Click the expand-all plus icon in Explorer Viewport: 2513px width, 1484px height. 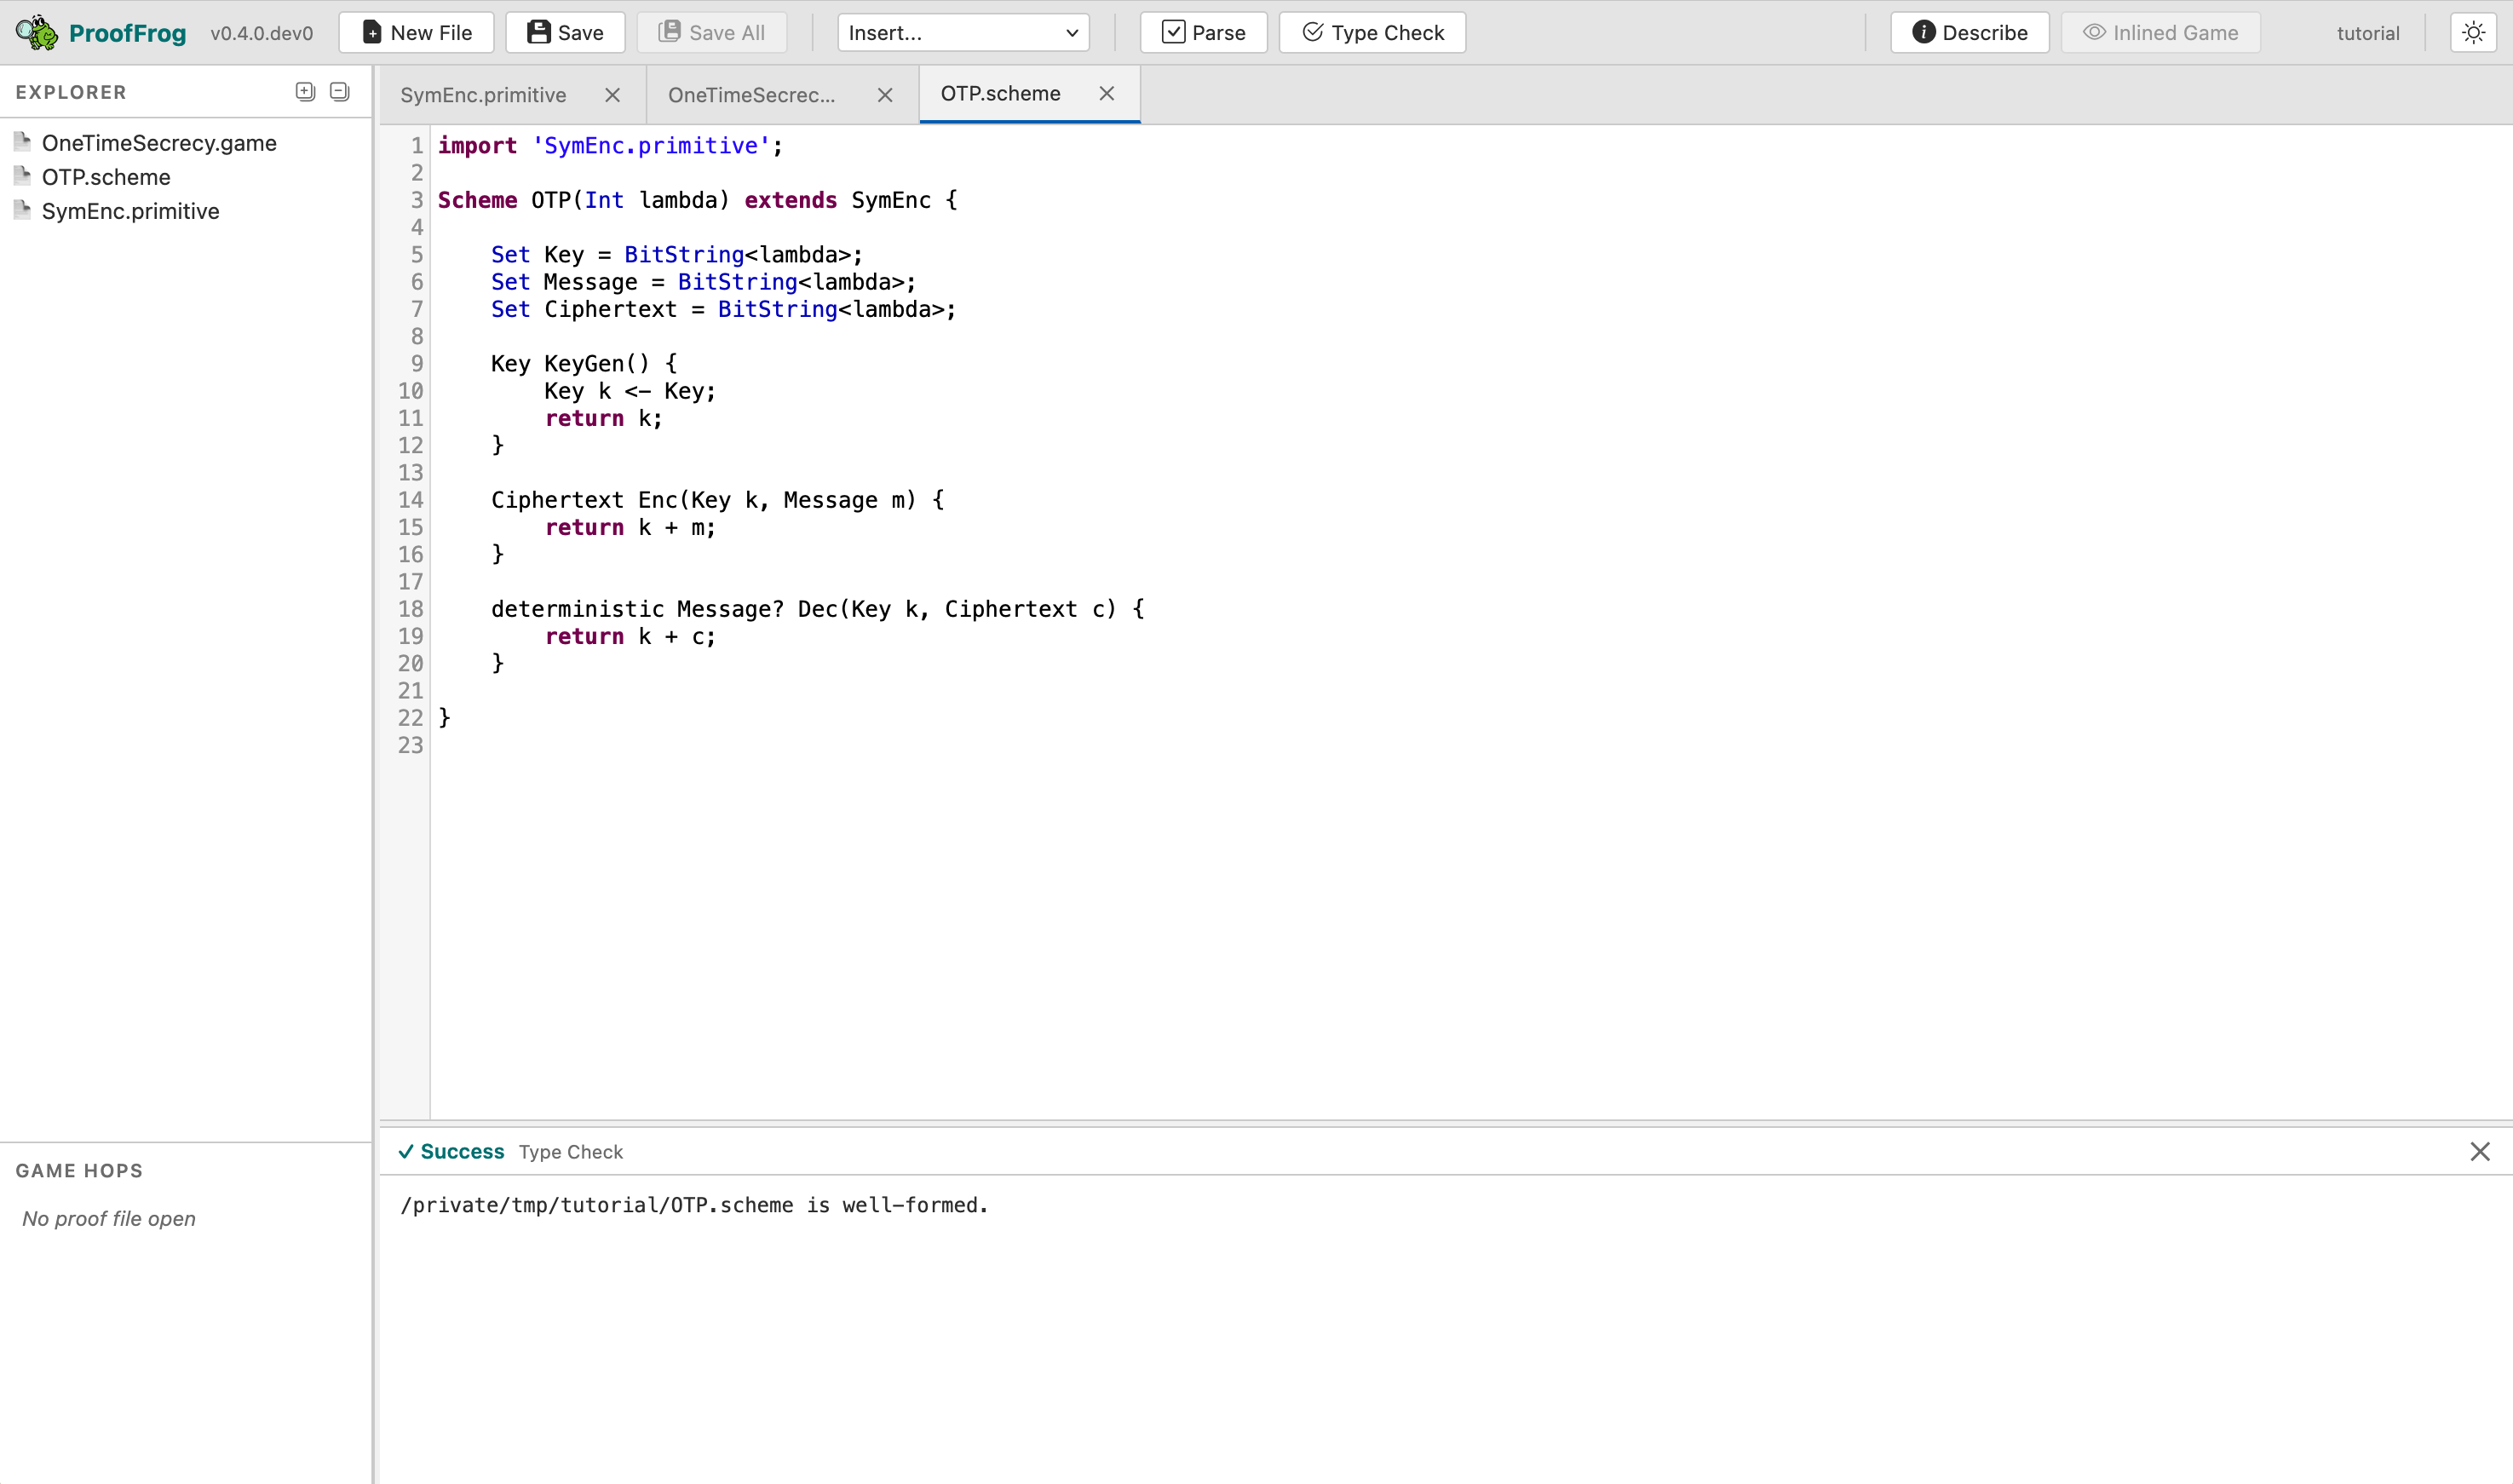tap(304, 91)
